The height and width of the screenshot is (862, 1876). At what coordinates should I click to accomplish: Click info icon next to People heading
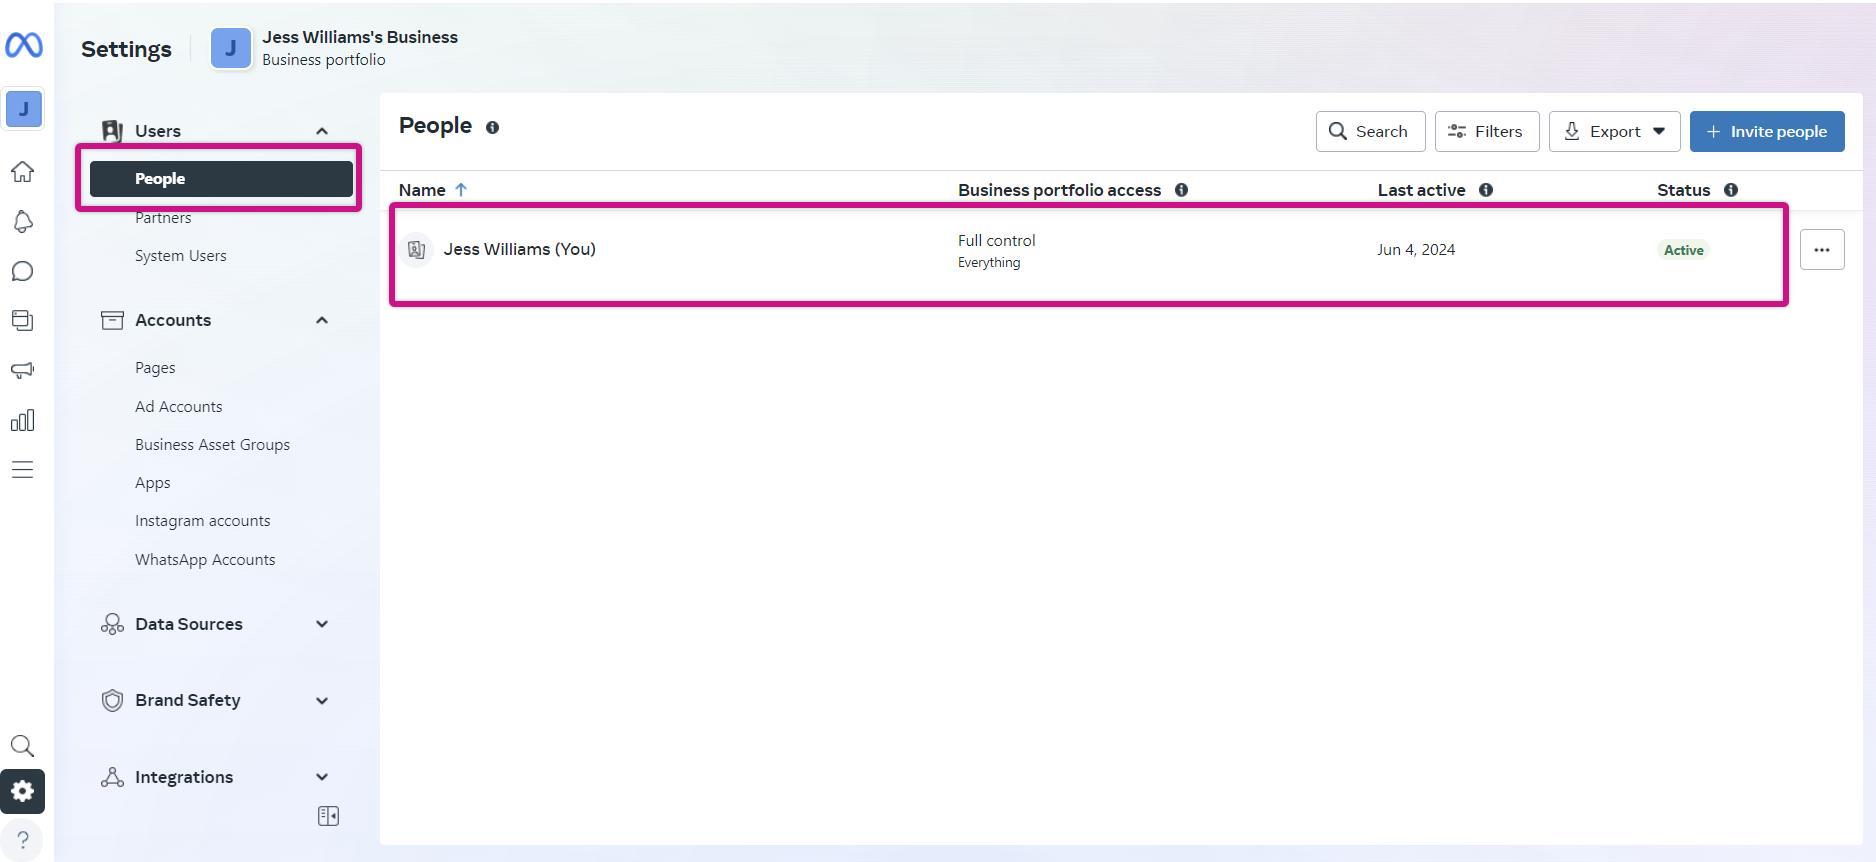(x=492, y=127)
